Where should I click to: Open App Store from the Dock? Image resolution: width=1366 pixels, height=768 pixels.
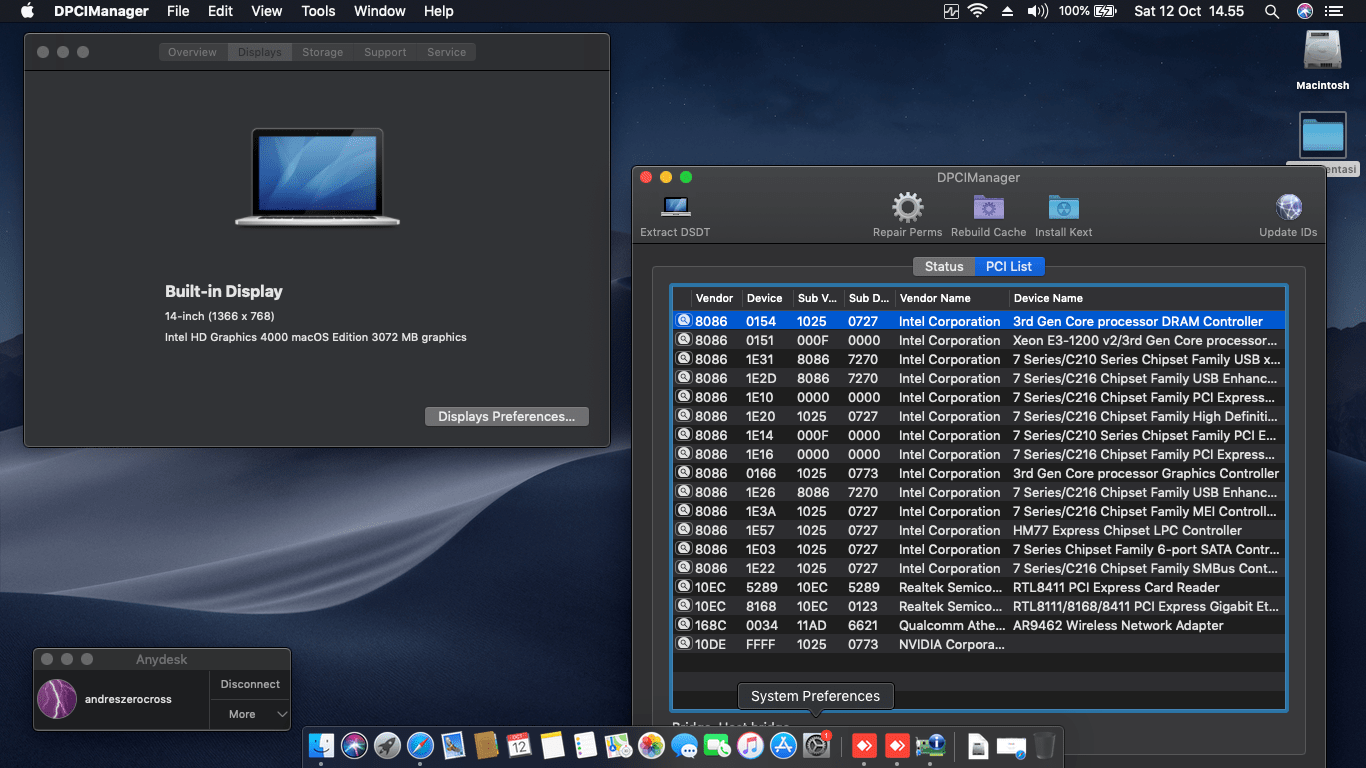tap(783, 745)
